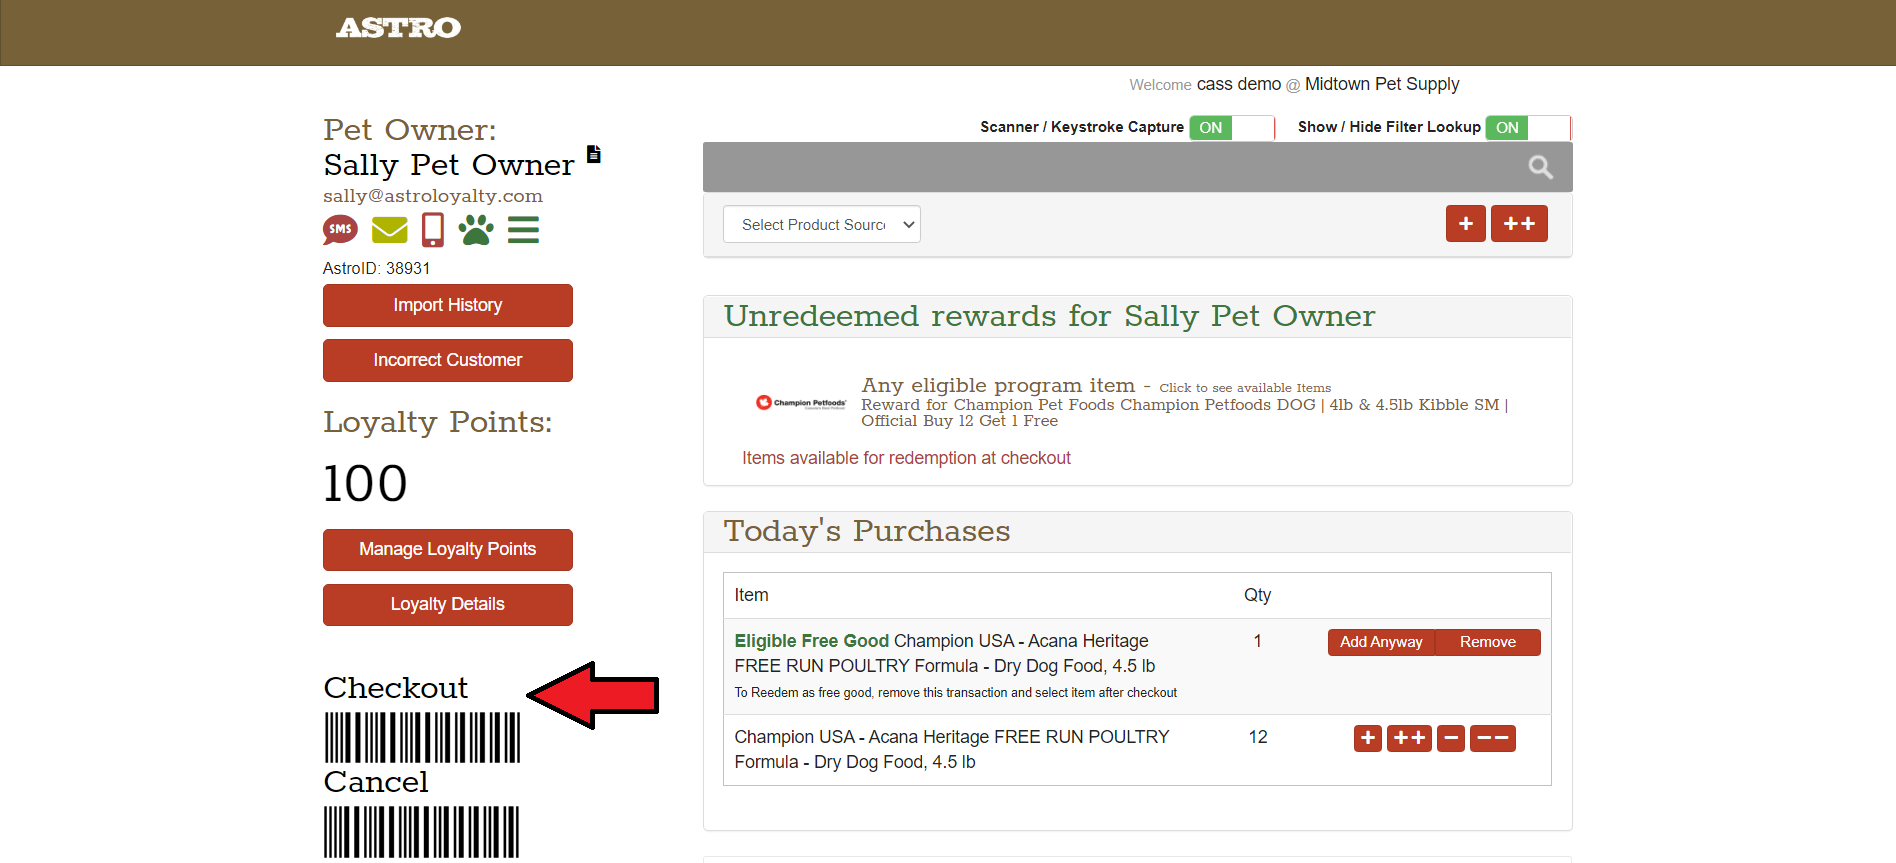Click the Item column header
Screen dimensions: 1896x863
751,595
